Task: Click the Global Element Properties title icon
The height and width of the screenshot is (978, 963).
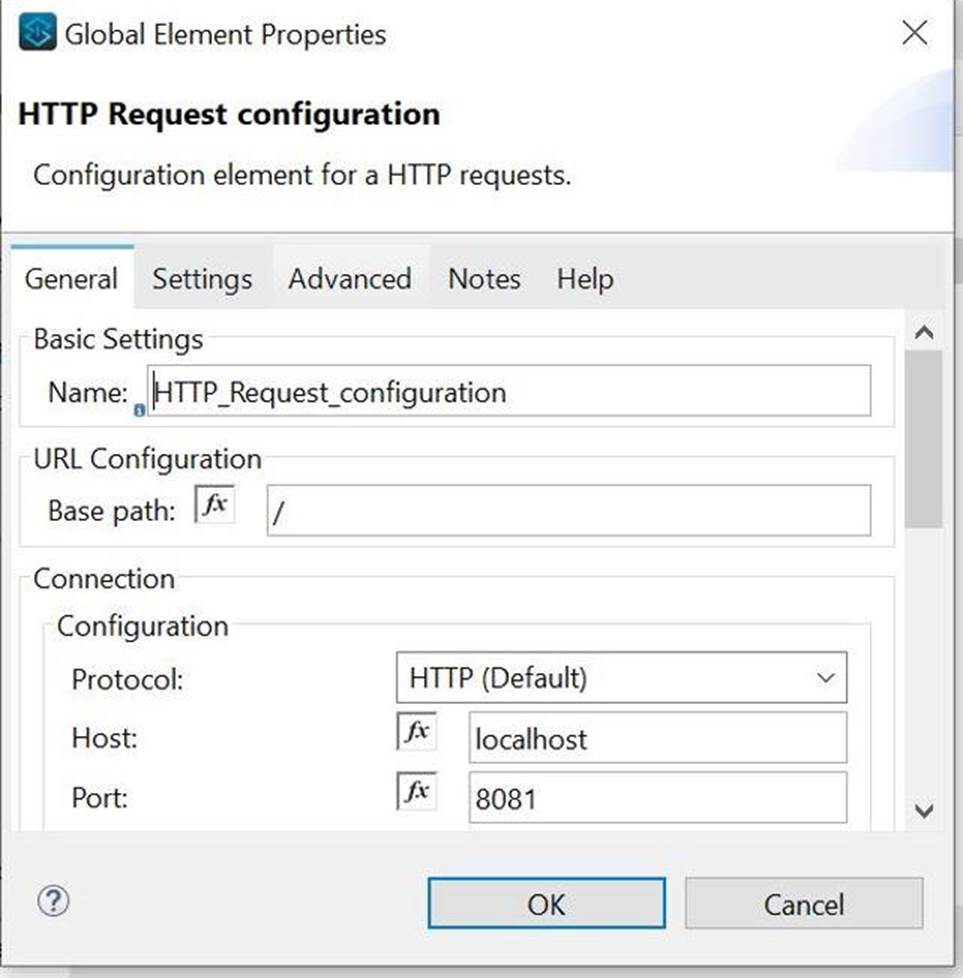Action: click(38, 34)
